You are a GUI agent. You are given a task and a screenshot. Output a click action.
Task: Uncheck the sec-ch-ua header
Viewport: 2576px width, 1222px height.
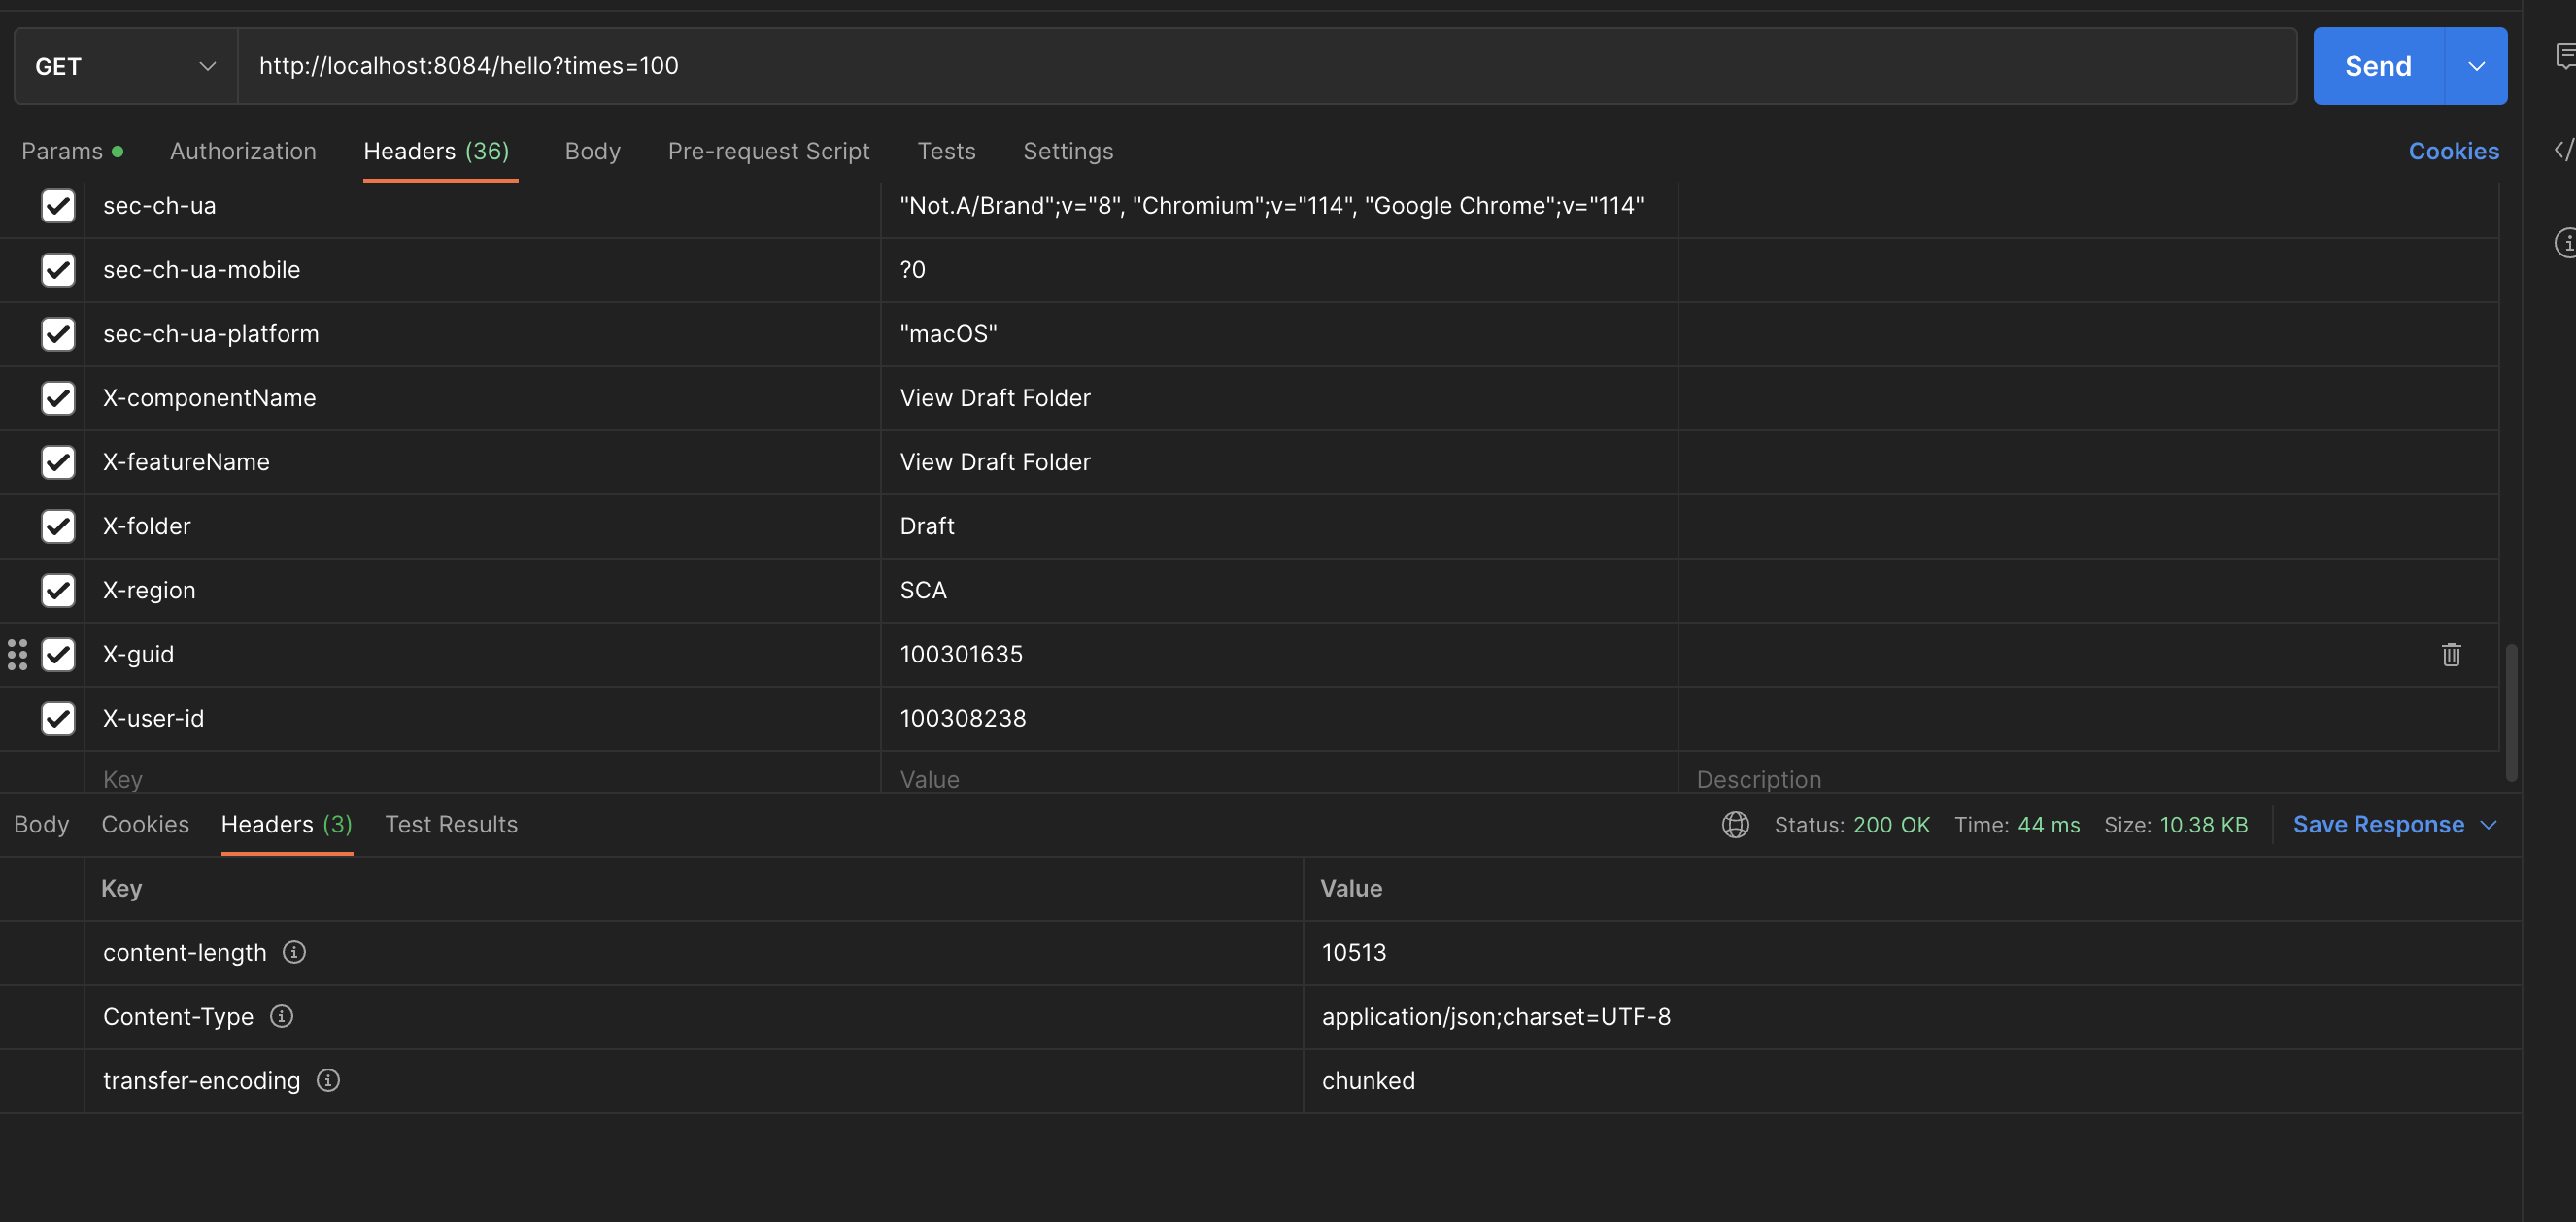click(x=58, y=206)
